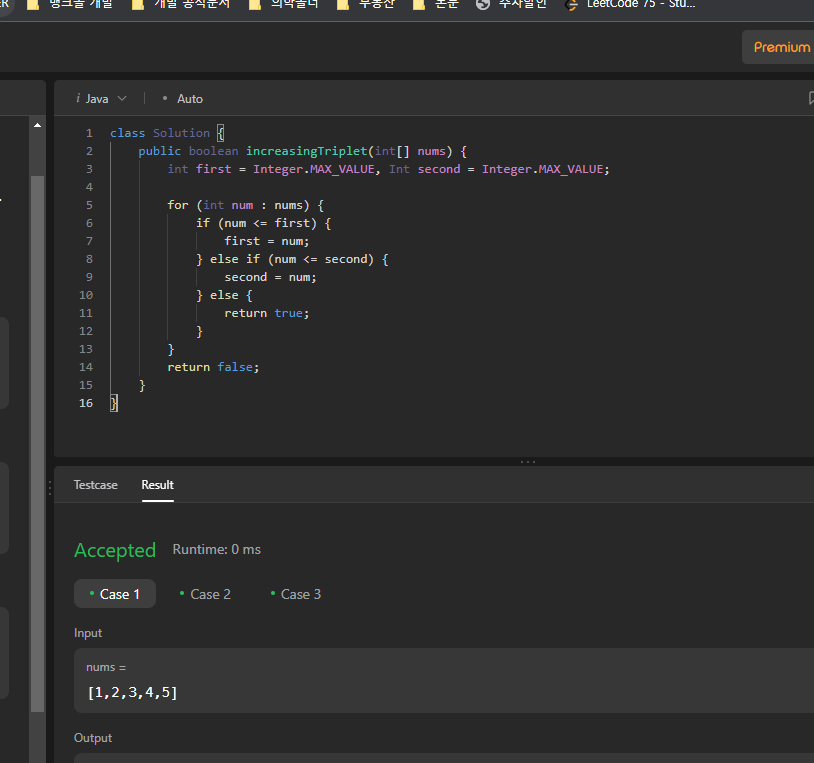
Task: Click the 'Input' label
Action: [88, 633]
